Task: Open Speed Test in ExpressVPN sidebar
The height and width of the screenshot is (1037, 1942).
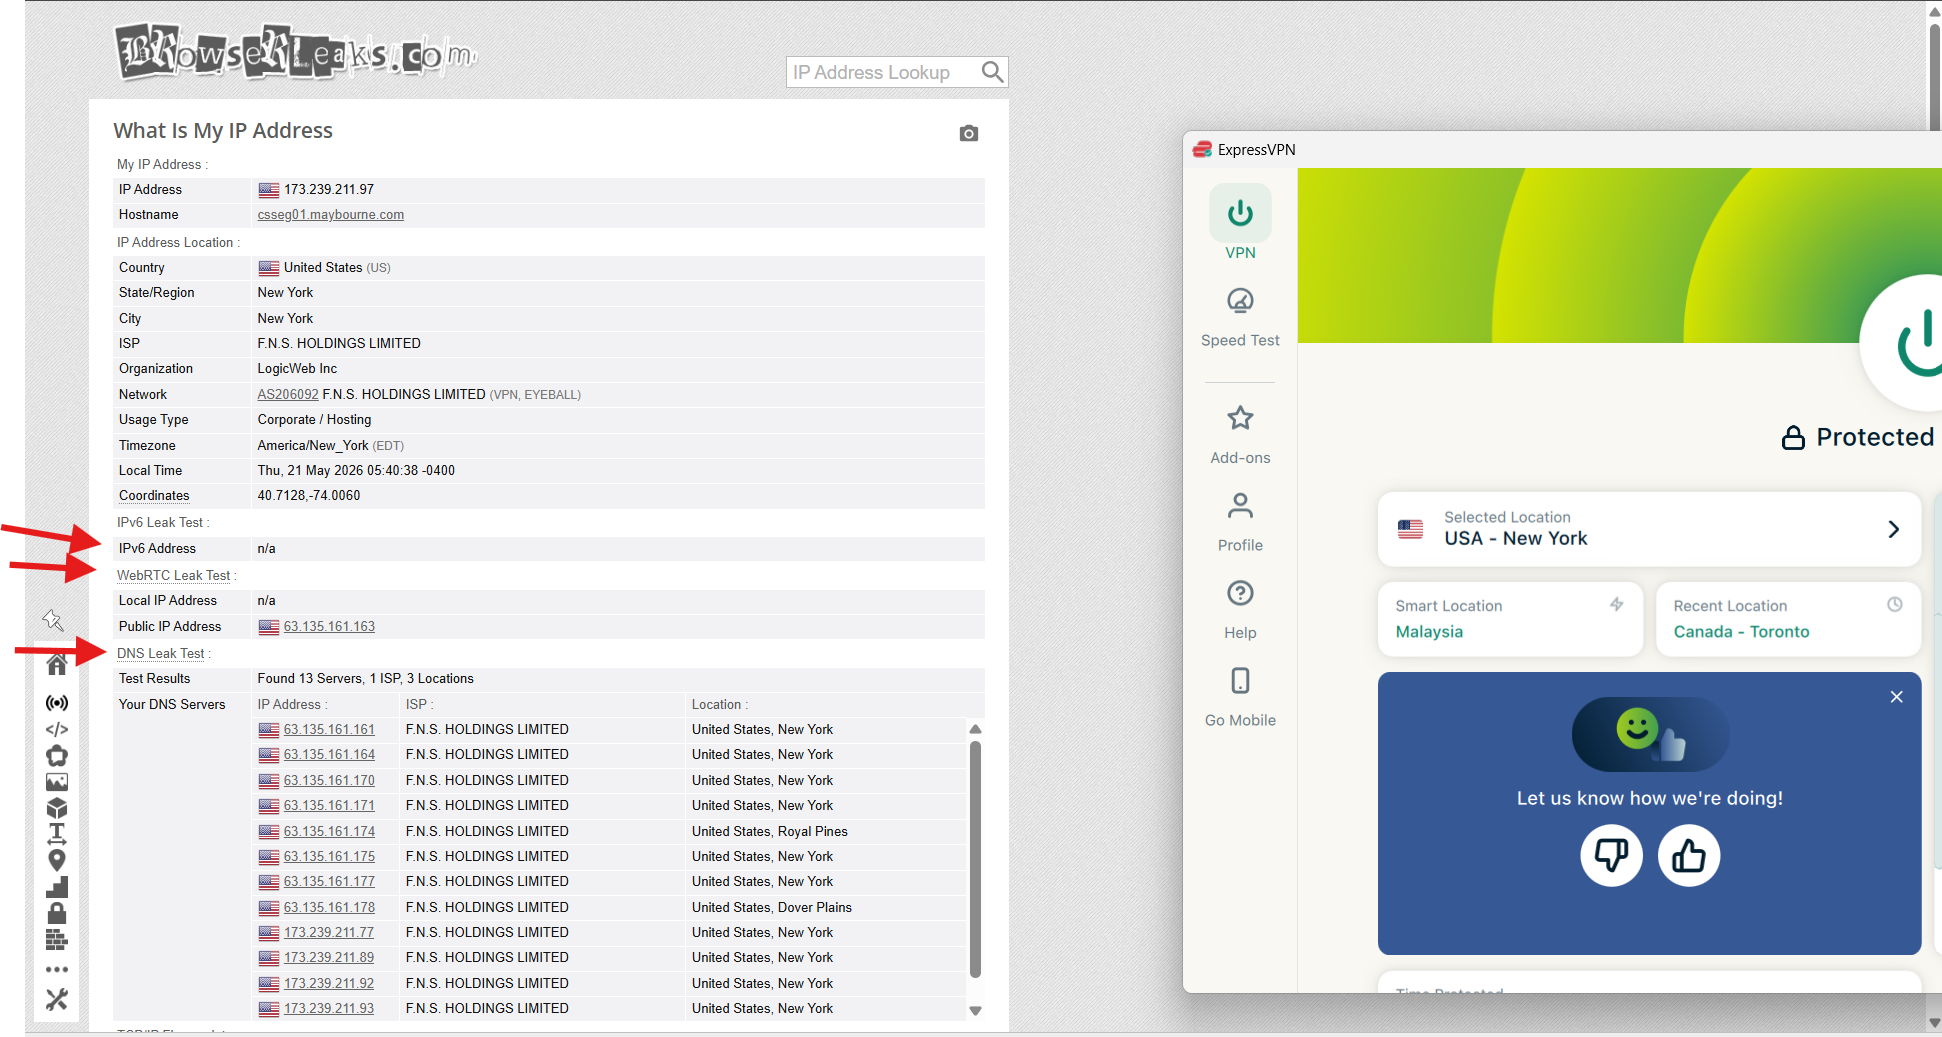Action: [x=1240, y=318]
